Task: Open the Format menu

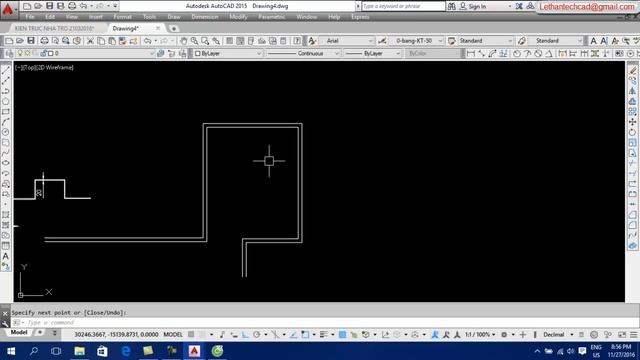Action: [x=122, y=17]
